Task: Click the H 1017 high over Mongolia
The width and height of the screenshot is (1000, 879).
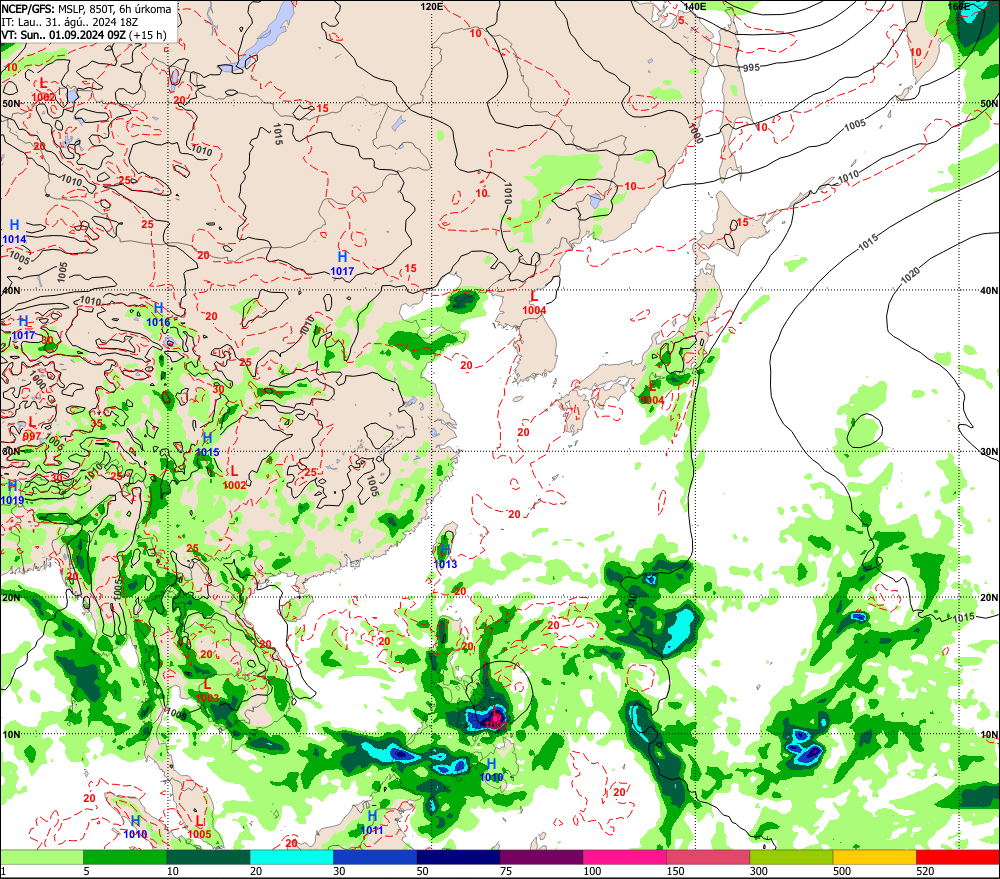Action: (342, 263)
